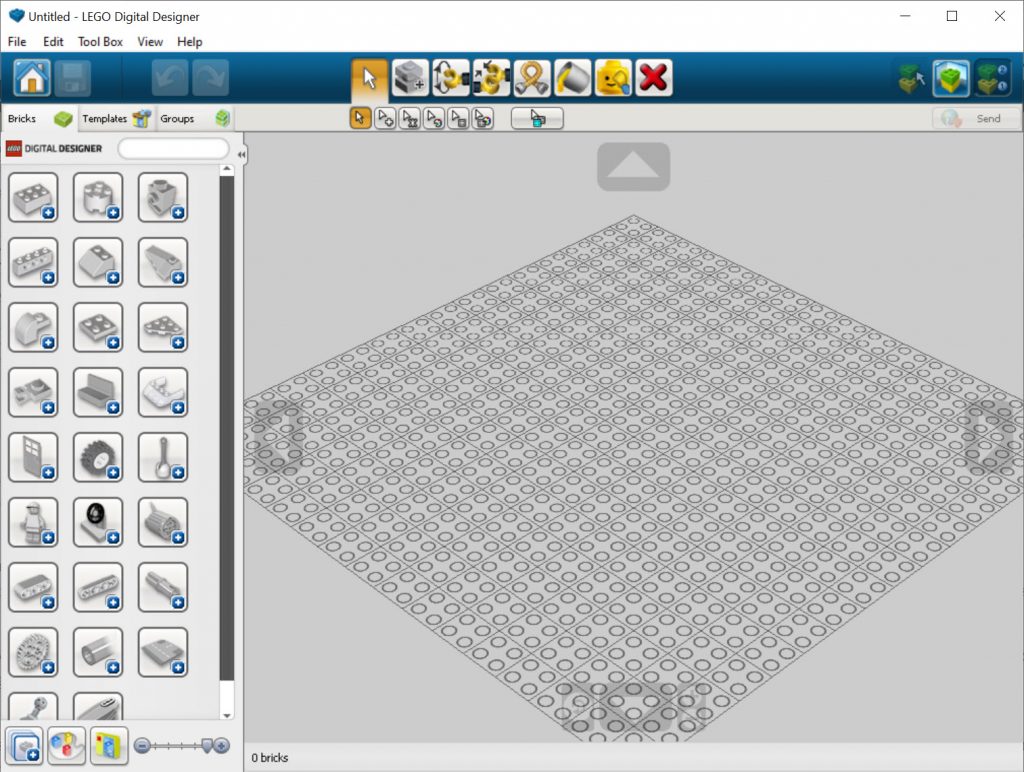Expand the basic bricks category
Image resolution: width=1024 pixels, height=772 pixels.
[x=33, y=198]
